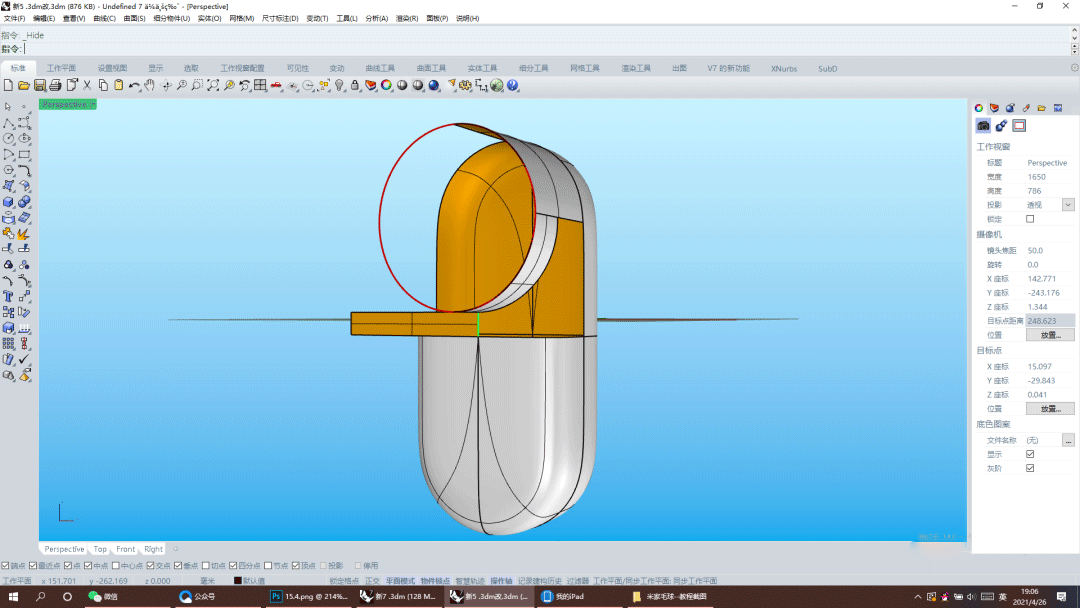
Task: Click the help question mark icon
Action: tap(513, 86)
